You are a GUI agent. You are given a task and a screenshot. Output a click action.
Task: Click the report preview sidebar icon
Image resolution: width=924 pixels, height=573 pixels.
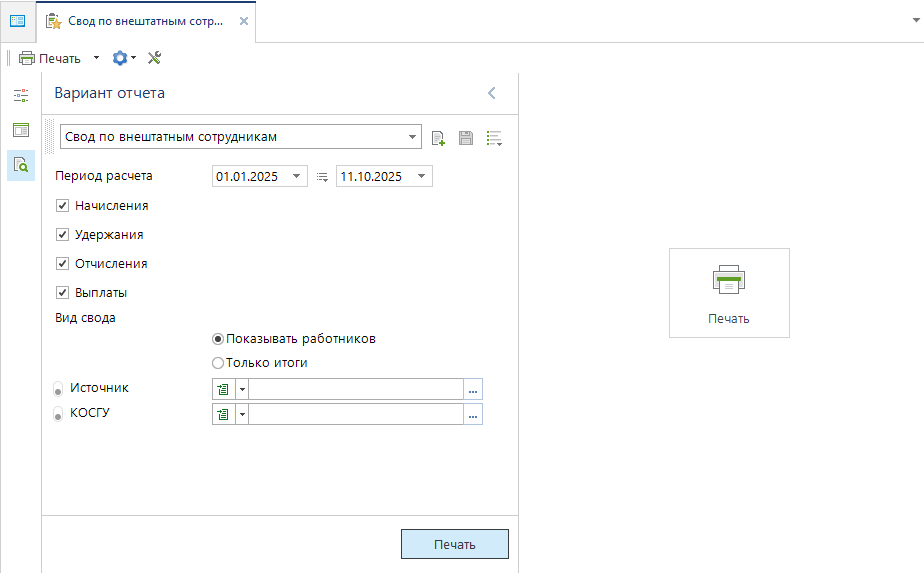[x=21, y=165]
